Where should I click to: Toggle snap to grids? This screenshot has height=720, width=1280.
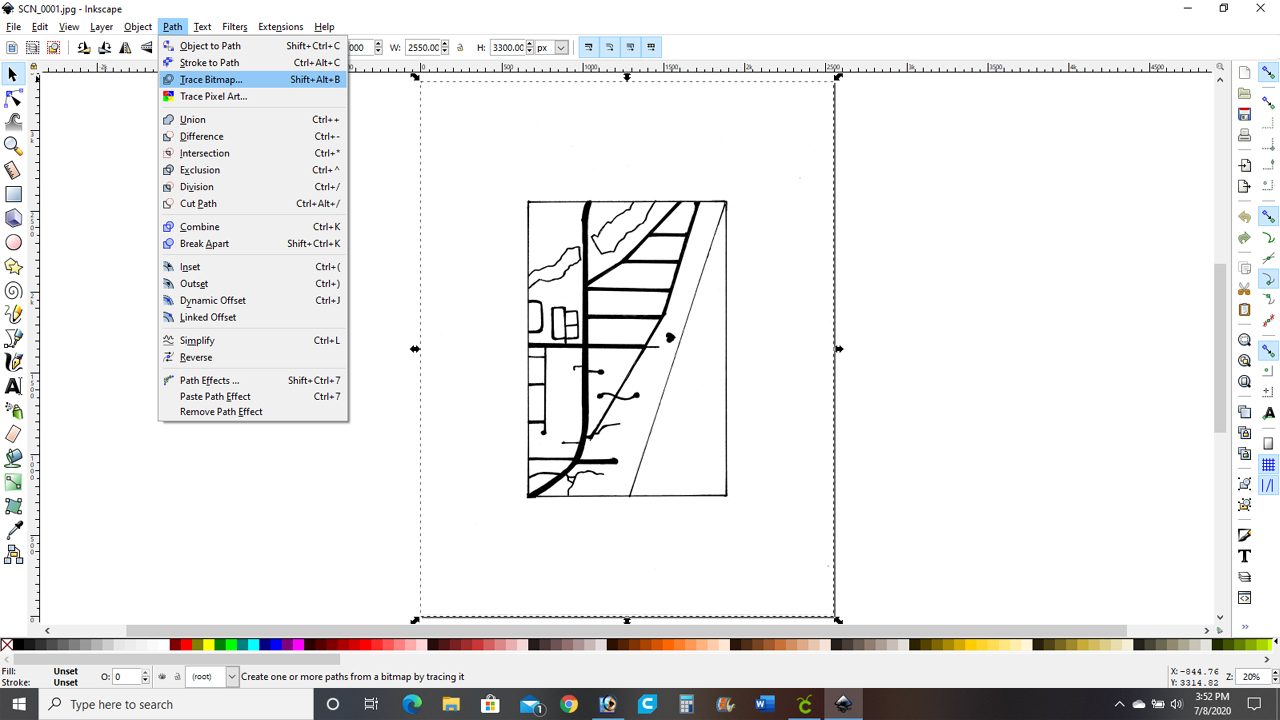pos(1268,464)
